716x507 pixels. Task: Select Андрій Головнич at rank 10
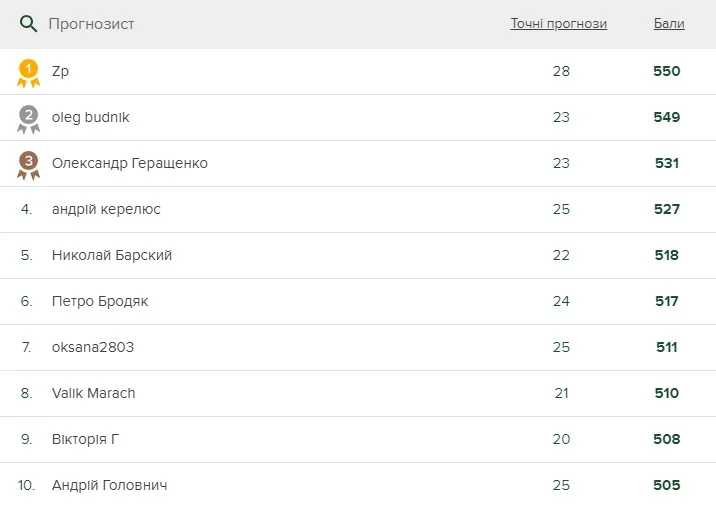tap(109, 486)
